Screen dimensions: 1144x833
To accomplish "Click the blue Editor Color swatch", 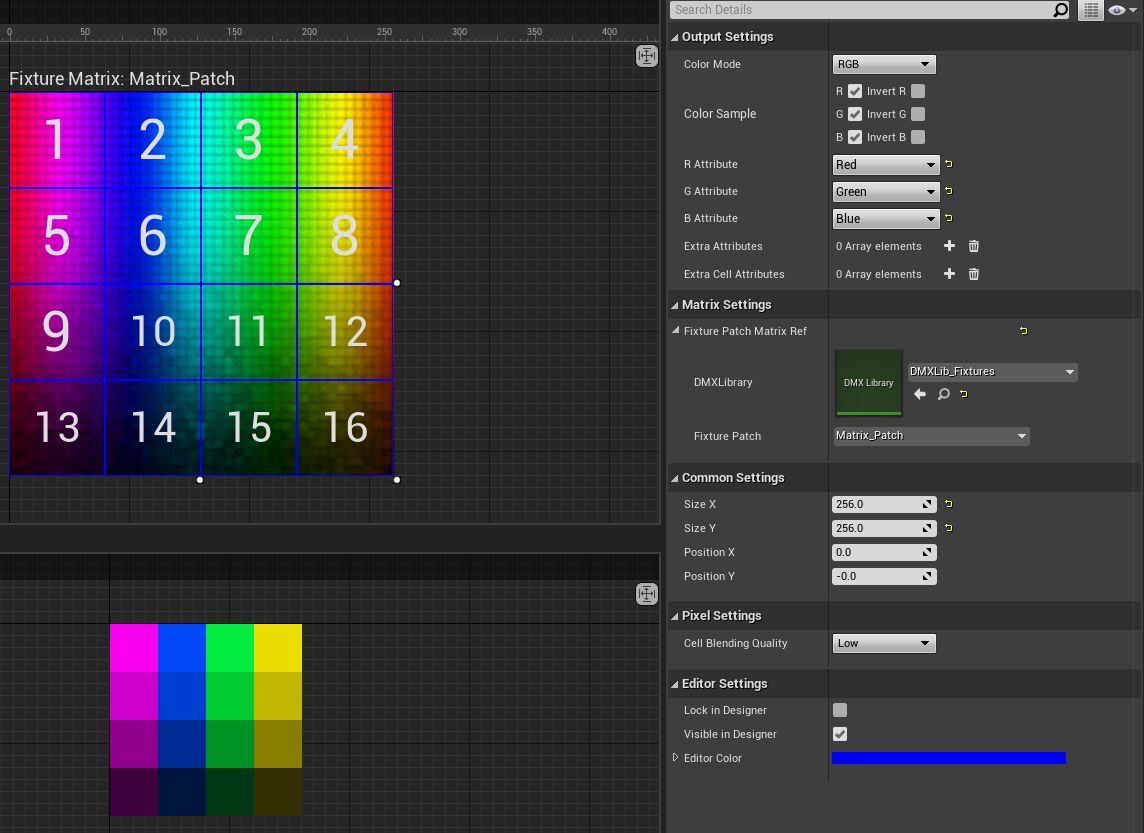I will click(x=948, y=758).
